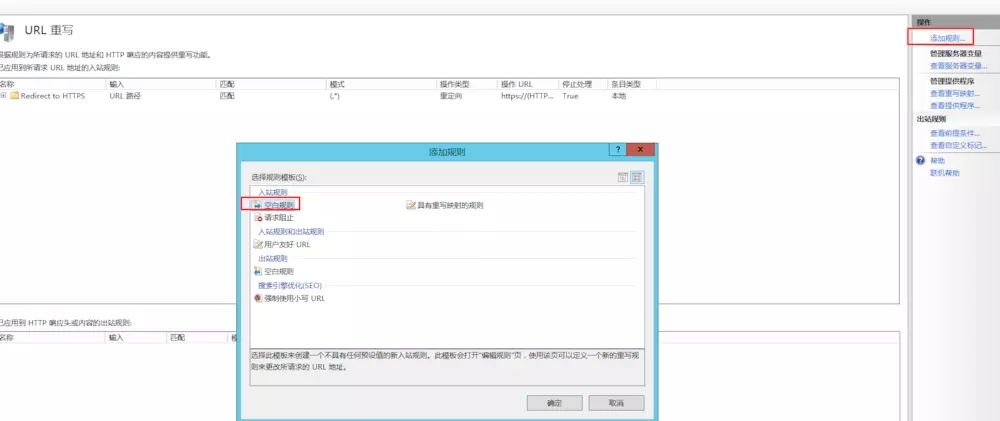Click the dialog's help question mark
The width and height of the screenshot is (1000, 421).
tap(617, 150)
